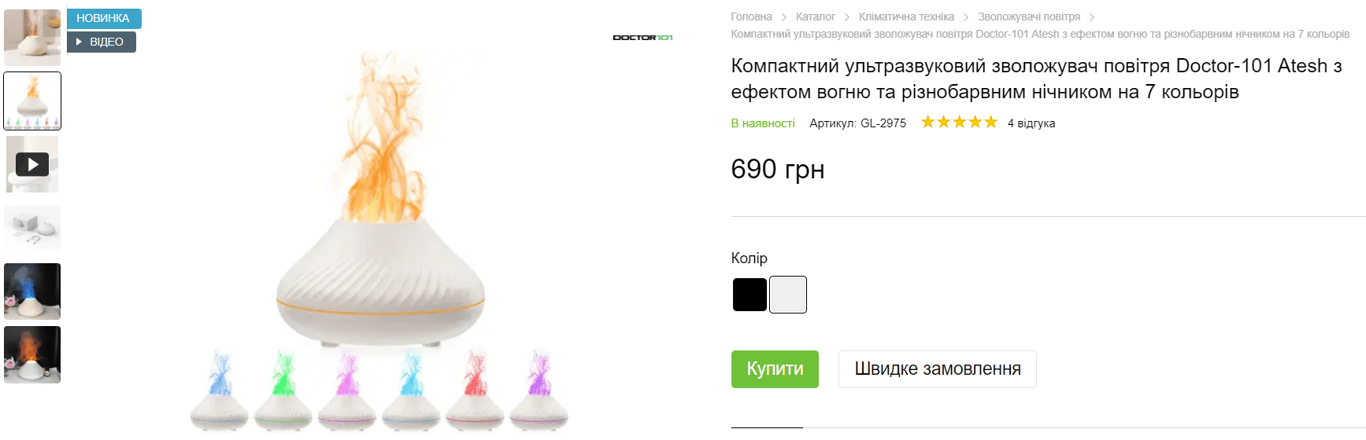This screenshot has height=440, width=1366.
Task: Select the first thumbnail of white humidifier
Action: 32,38
